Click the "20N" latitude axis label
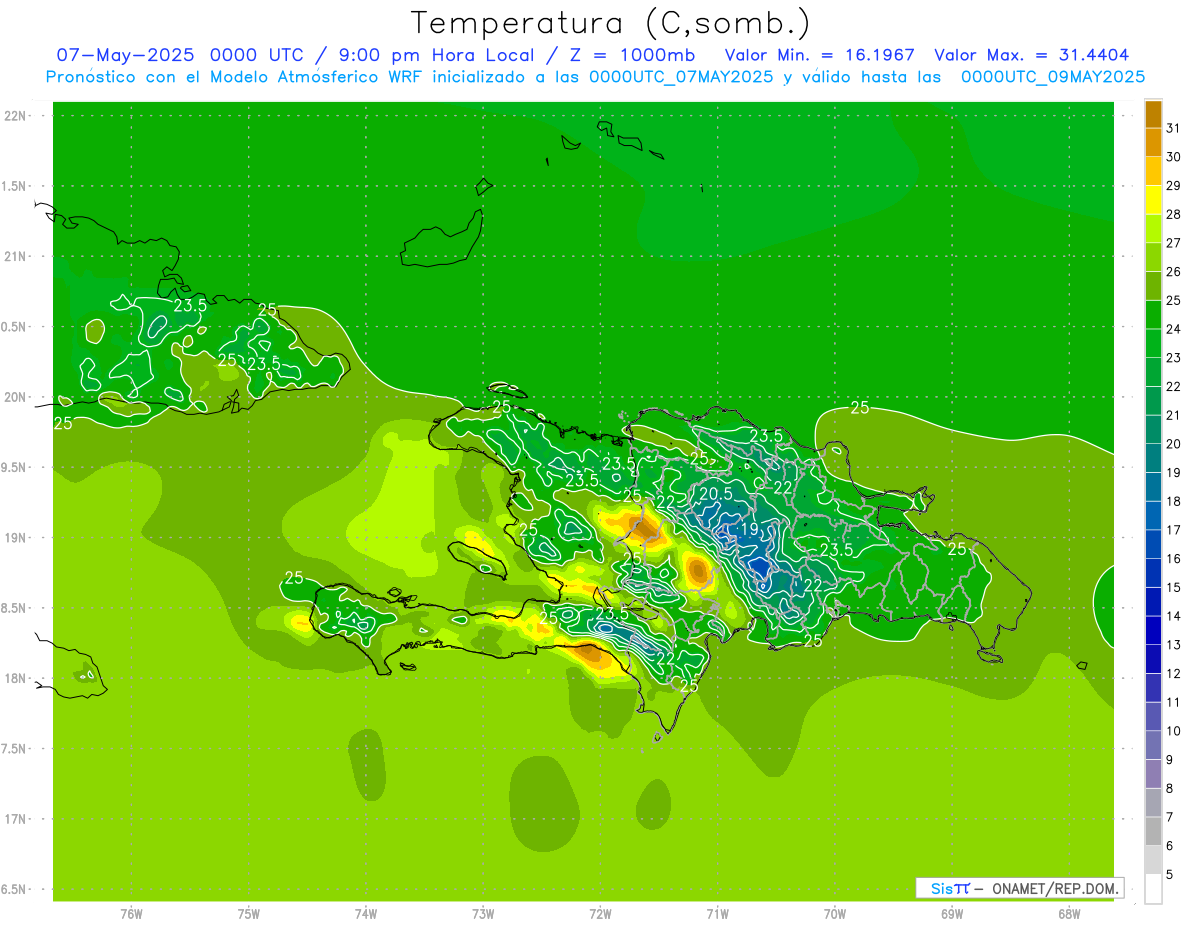The image size is (1200, 927). (x=15, y=397)
